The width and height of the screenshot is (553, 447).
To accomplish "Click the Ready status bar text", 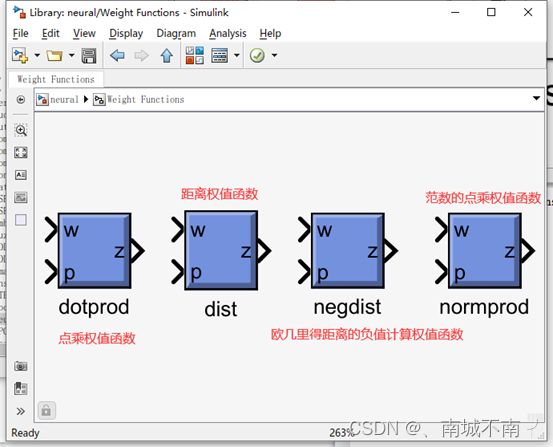I will [x=25, y=433].
